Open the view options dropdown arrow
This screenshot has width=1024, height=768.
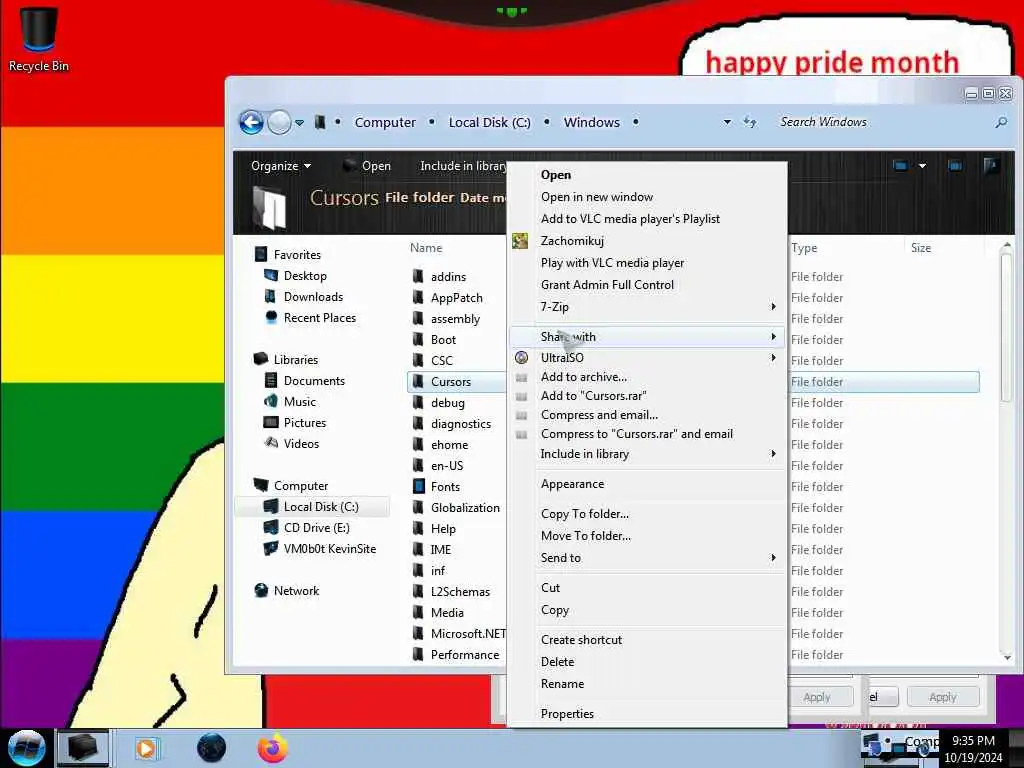click(x=922, y=166)
